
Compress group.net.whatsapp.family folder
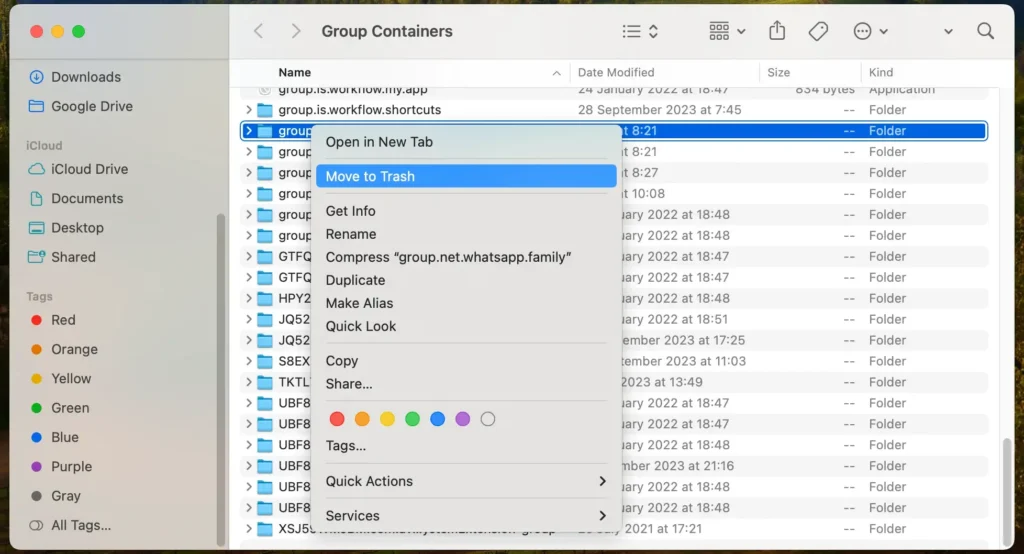pyautogui.click(x=466, y=257)
